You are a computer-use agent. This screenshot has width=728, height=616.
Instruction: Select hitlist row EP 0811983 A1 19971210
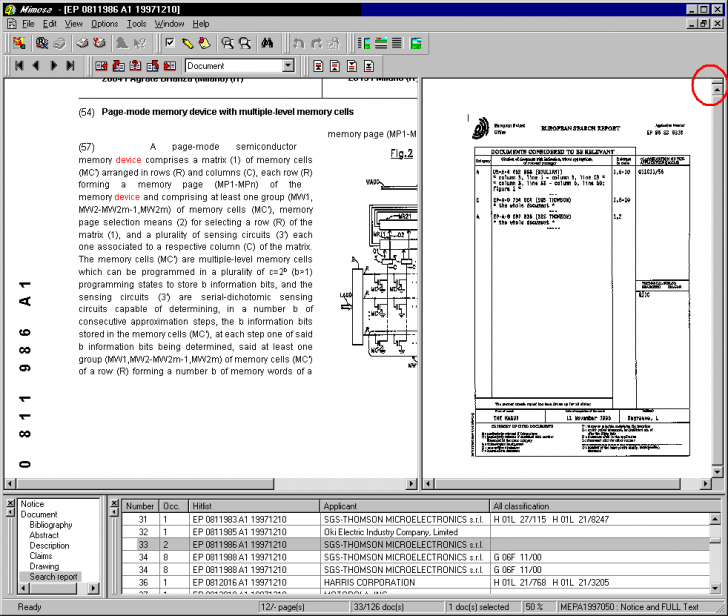pyautogui.click(x=416, y=519)
